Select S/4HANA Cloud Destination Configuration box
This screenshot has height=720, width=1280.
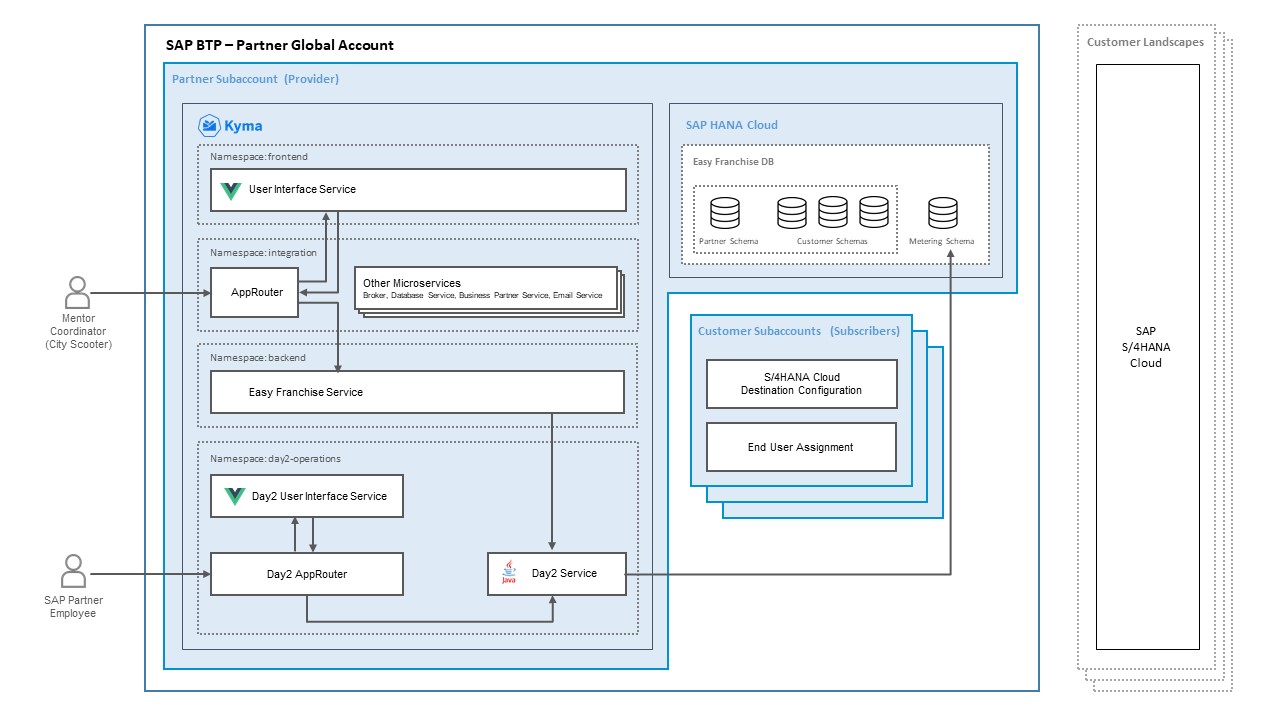tap(801, 384)
